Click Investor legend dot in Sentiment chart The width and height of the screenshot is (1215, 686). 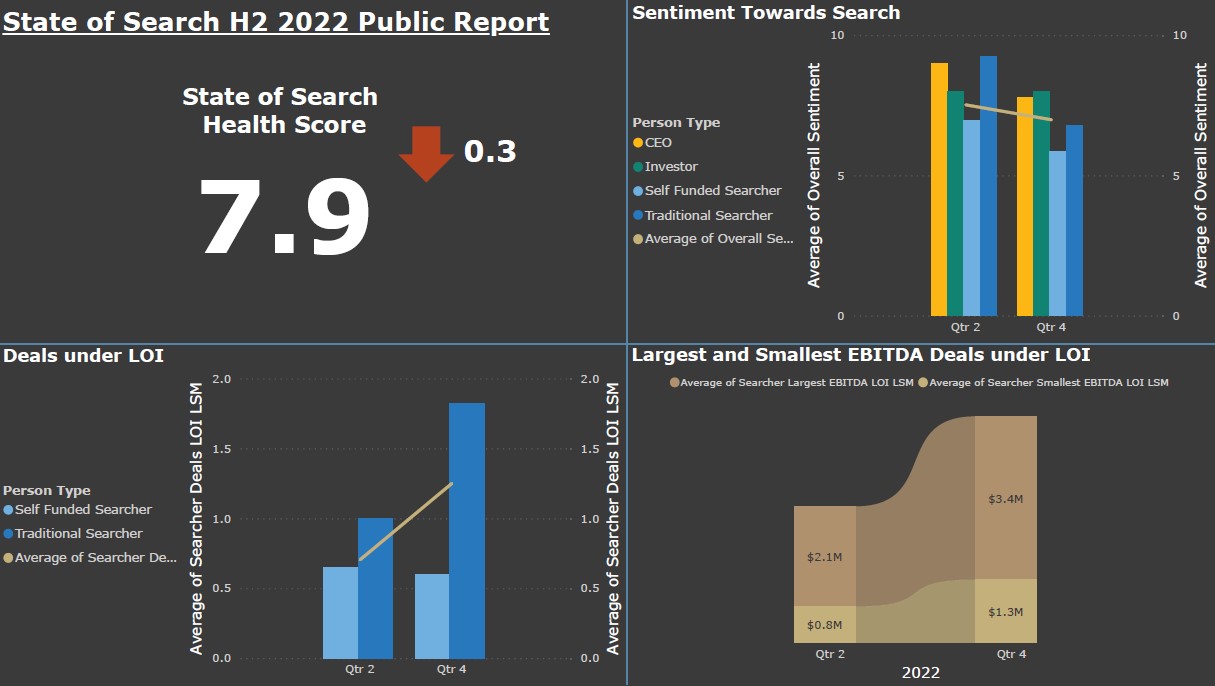(x=638, y=167)
